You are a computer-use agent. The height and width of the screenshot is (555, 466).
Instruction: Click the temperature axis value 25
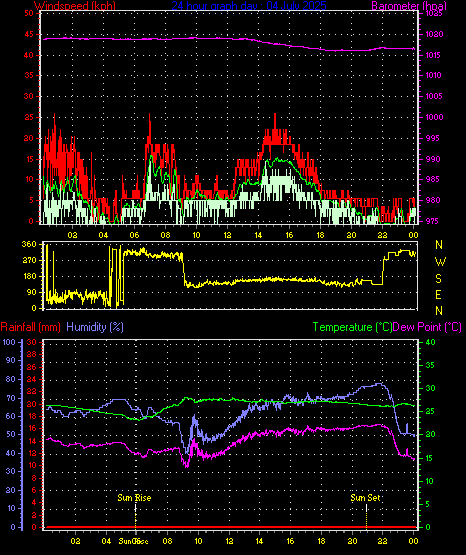(x=430, y=411)
